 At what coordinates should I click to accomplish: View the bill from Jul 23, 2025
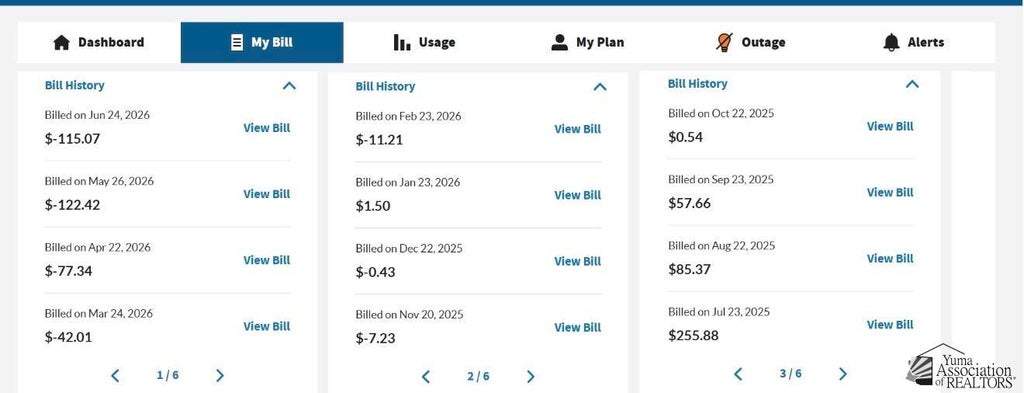(x=890, y=324)
